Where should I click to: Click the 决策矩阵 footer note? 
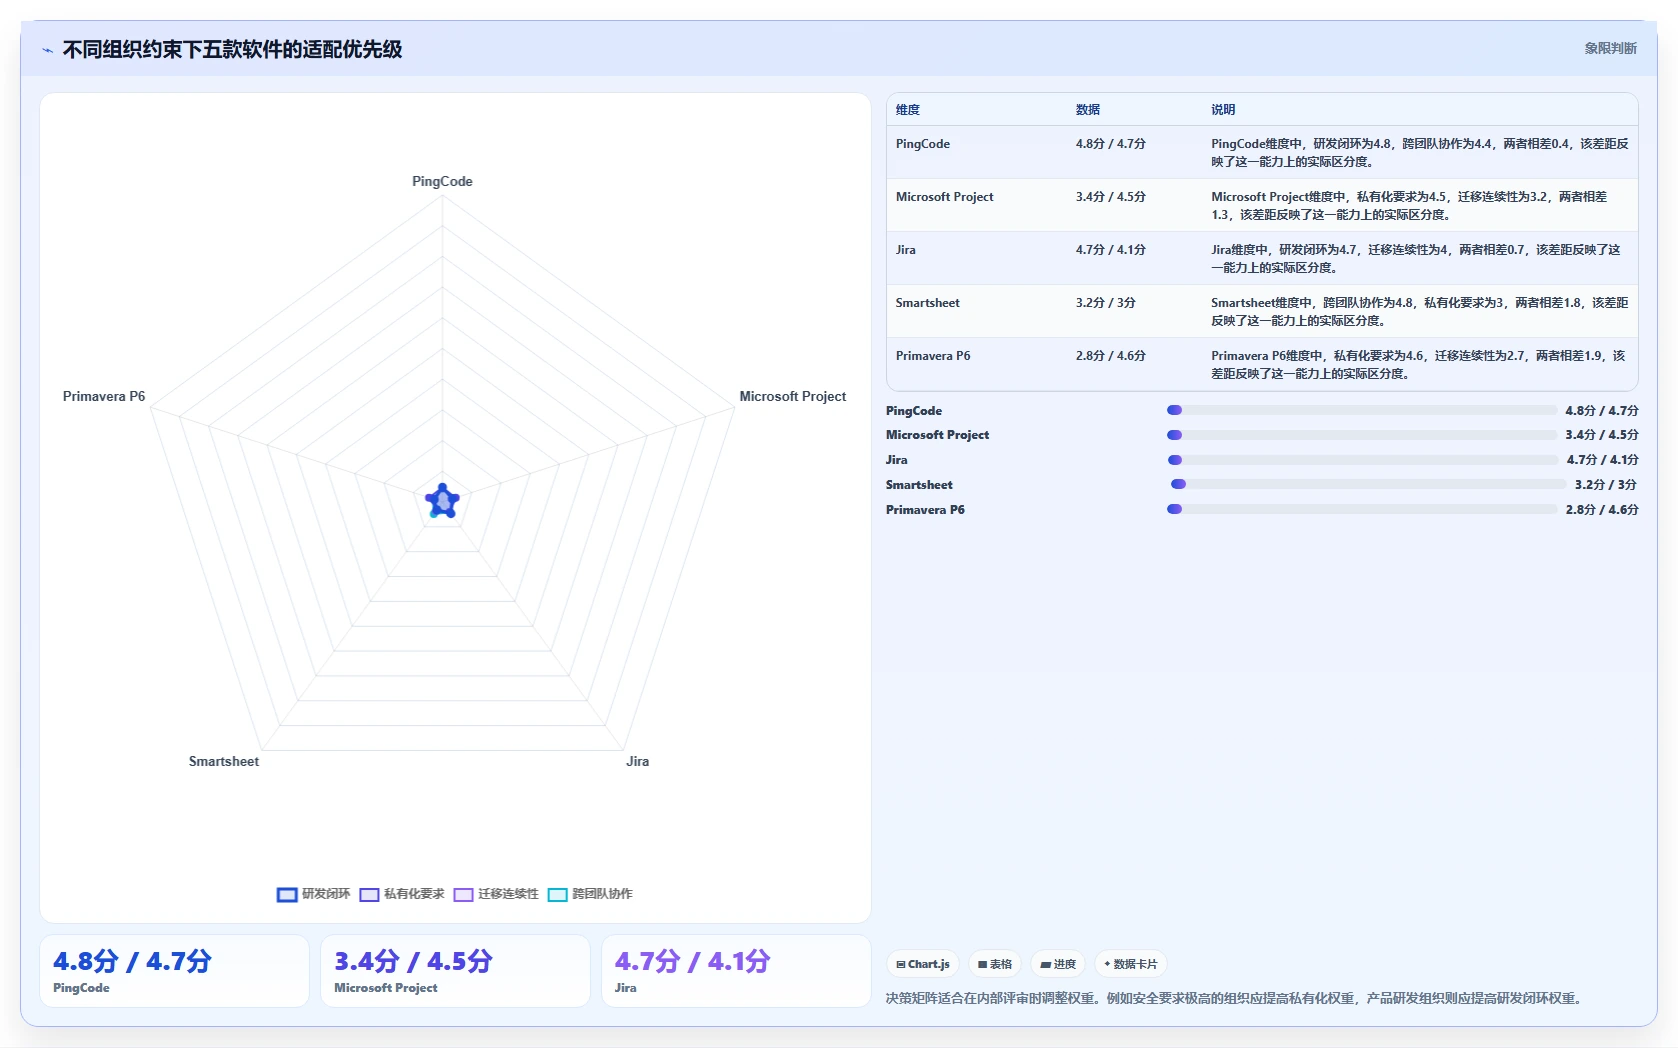point(1236,999)
